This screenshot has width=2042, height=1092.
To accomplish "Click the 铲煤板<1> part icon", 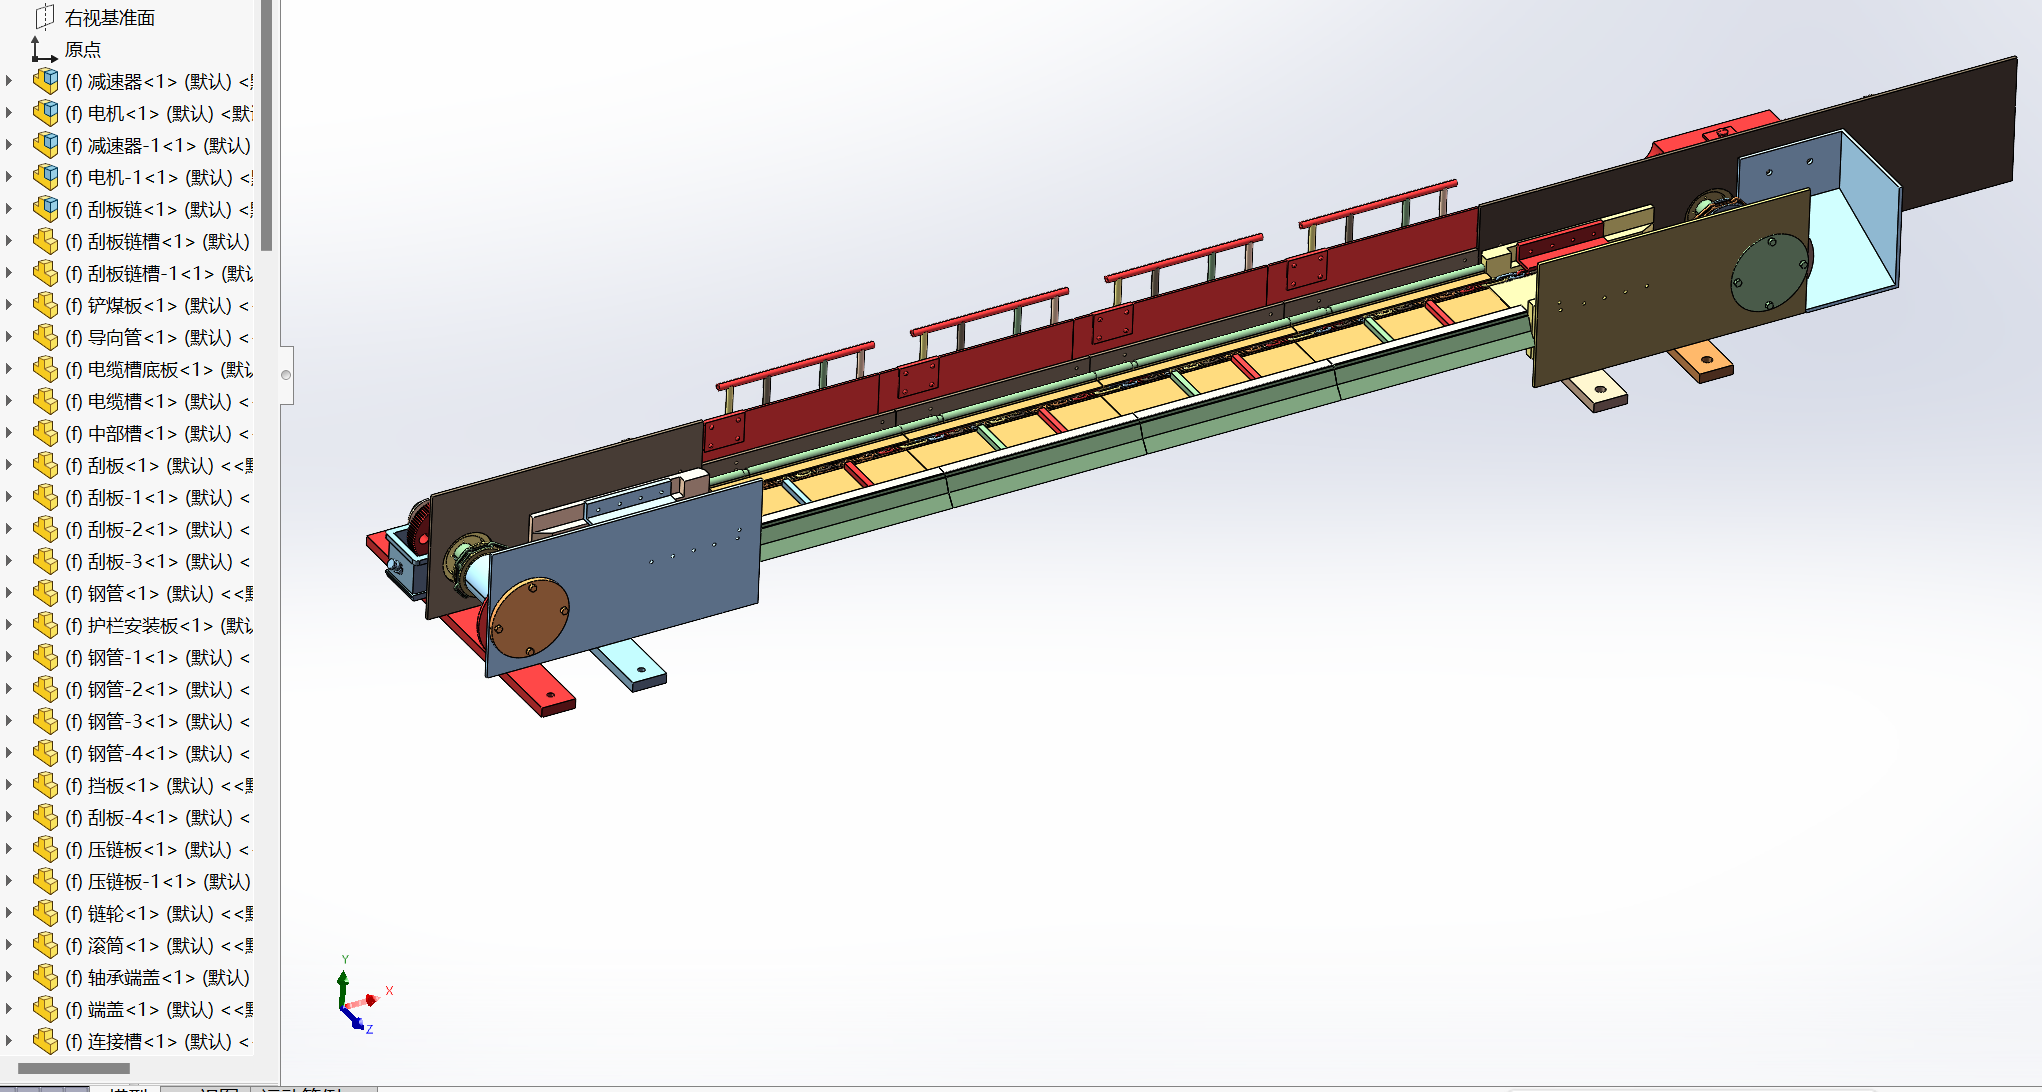I will pyautogui.click(x=46, y=305).
